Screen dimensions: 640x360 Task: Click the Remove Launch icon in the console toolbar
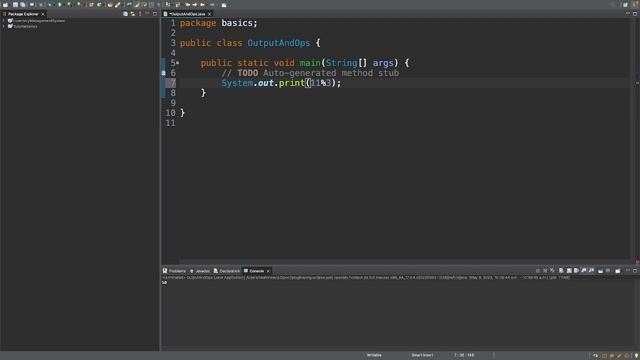(x=545, y=271)
